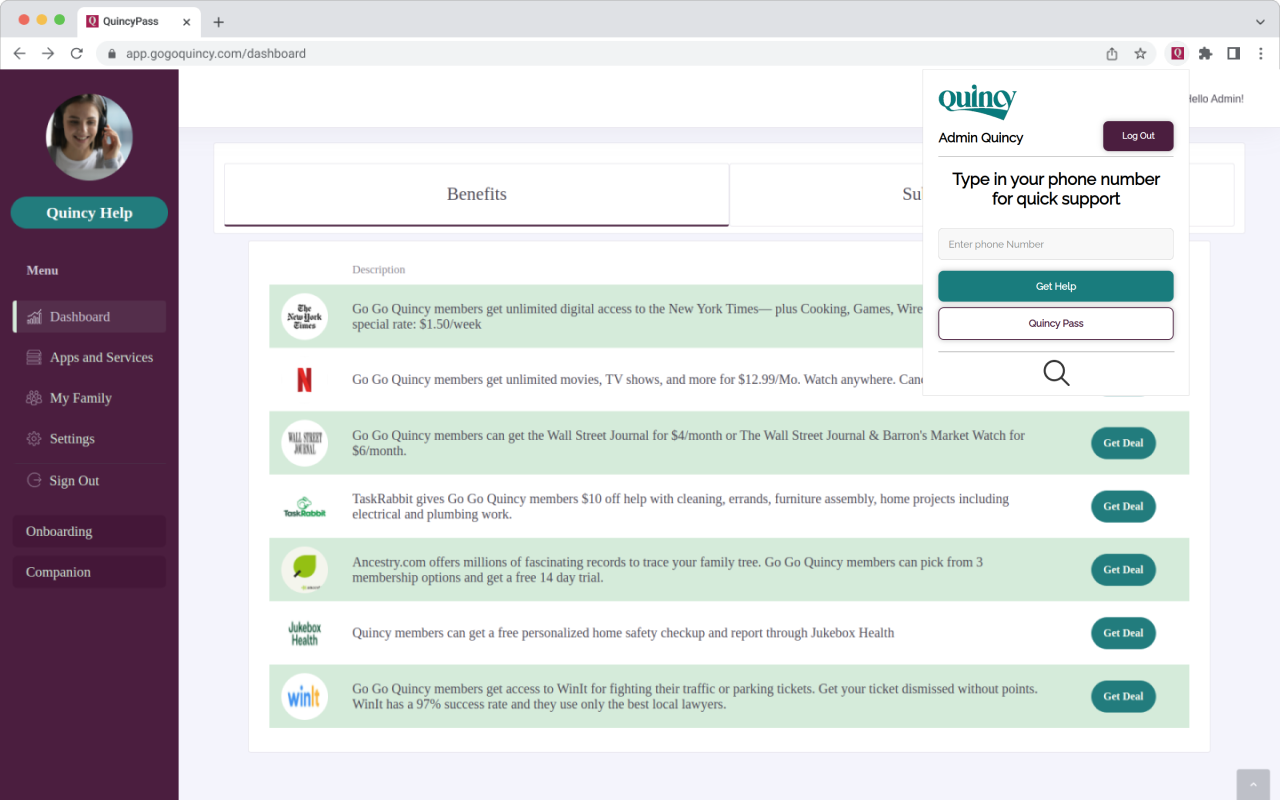Viewport: 1280px width, 800px height.
Task: Click the Log Out button in popup
Action: coord(1138,136)
